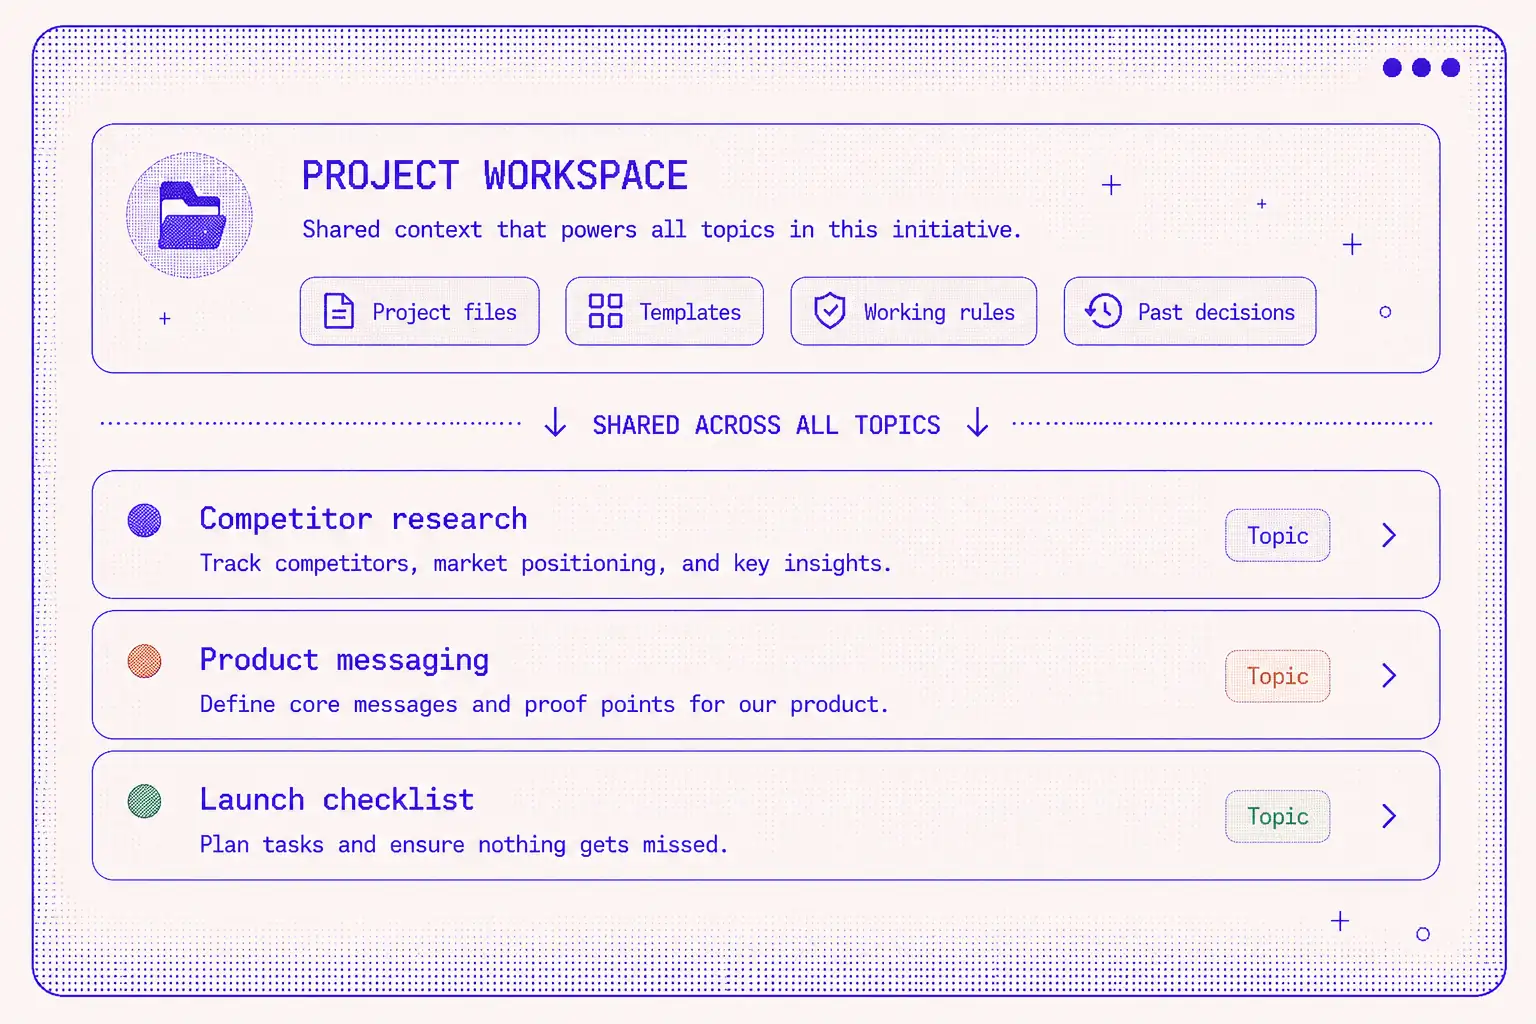Open the Past decisions button

(1190, 311)
